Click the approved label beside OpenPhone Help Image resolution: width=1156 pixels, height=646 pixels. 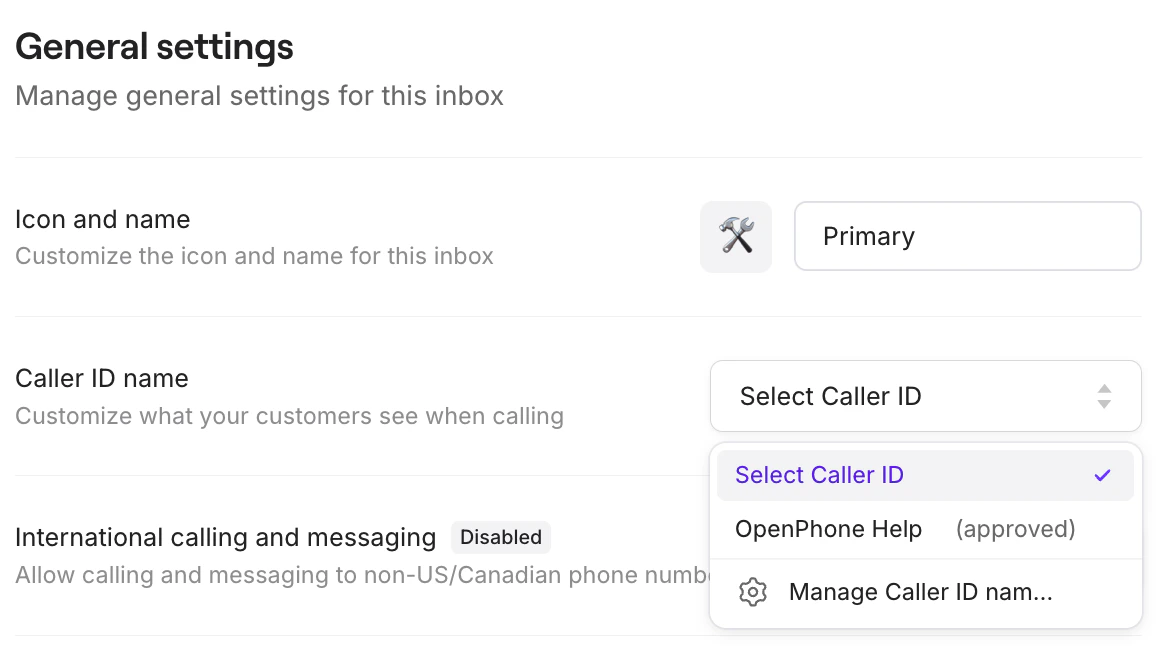point(1015,529)
